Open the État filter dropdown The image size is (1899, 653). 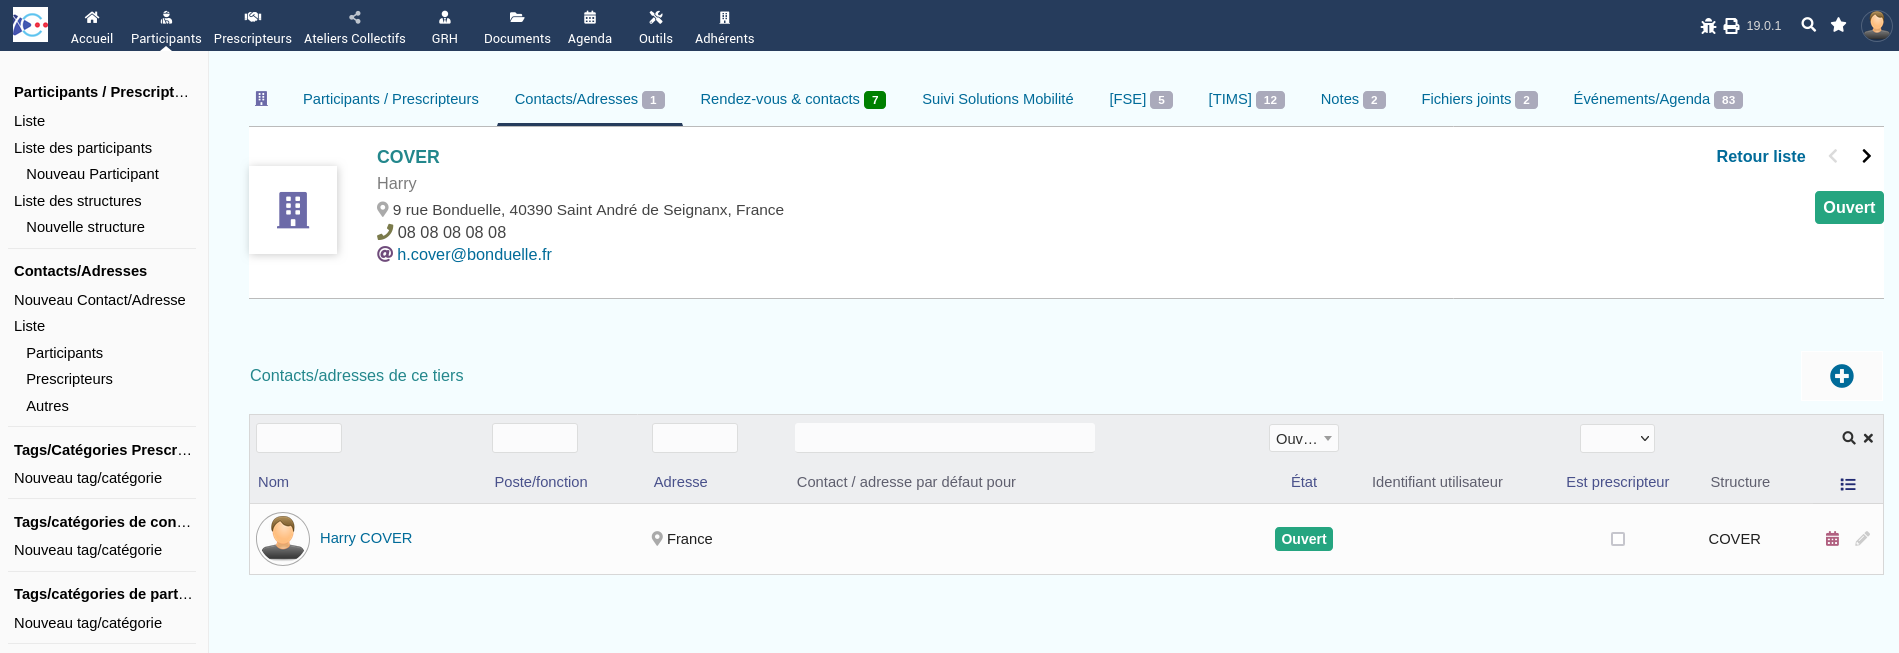1303,438
